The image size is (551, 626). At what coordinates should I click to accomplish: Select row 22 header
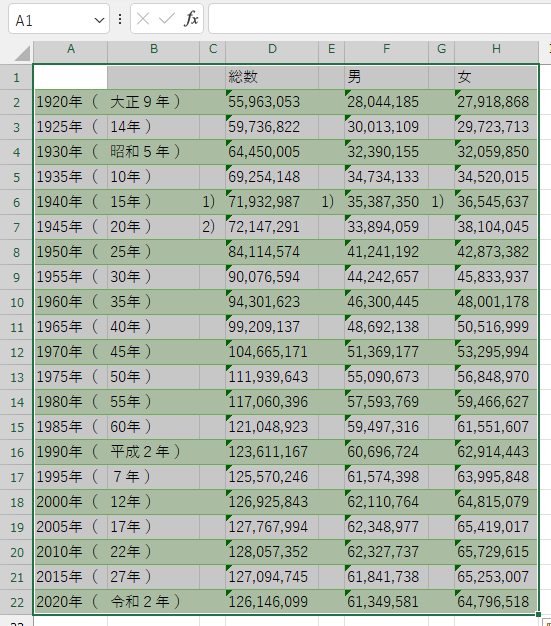click(x=16, y=602)
